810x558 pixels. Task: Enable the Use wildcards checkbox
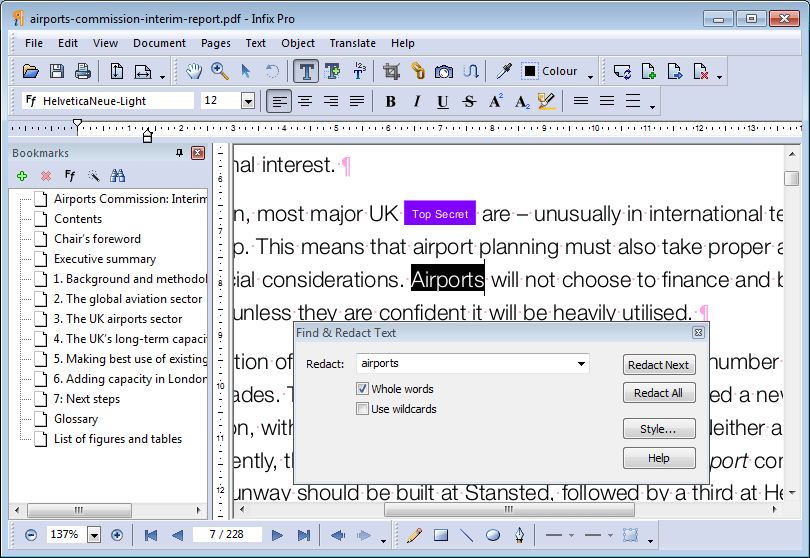[362, 409]
